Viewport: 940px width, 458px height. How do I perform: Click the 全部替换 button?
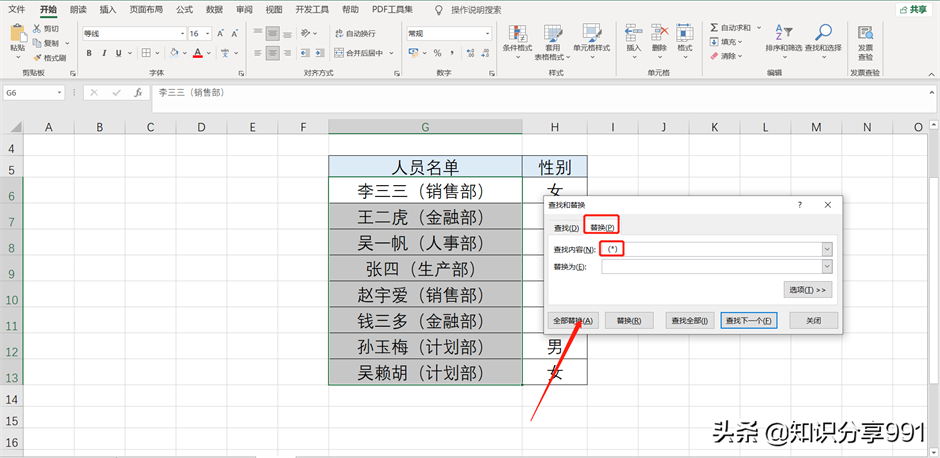573,321
